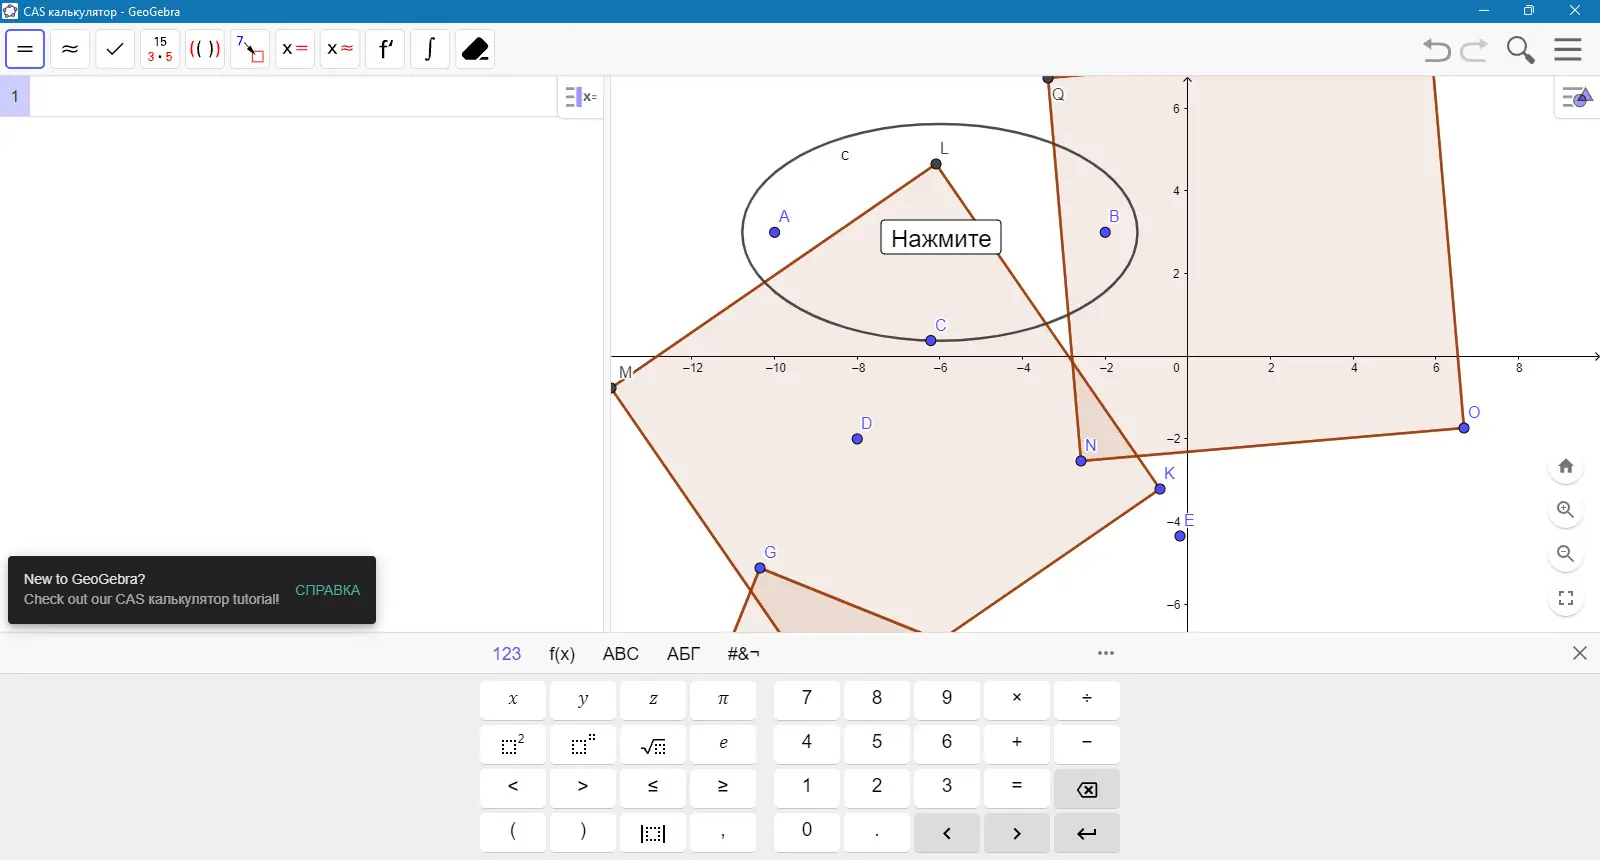Viewport: 1600px width, 860px height.
Task: Switch keyboard to the ABC tab
Action: coord(621,654)
